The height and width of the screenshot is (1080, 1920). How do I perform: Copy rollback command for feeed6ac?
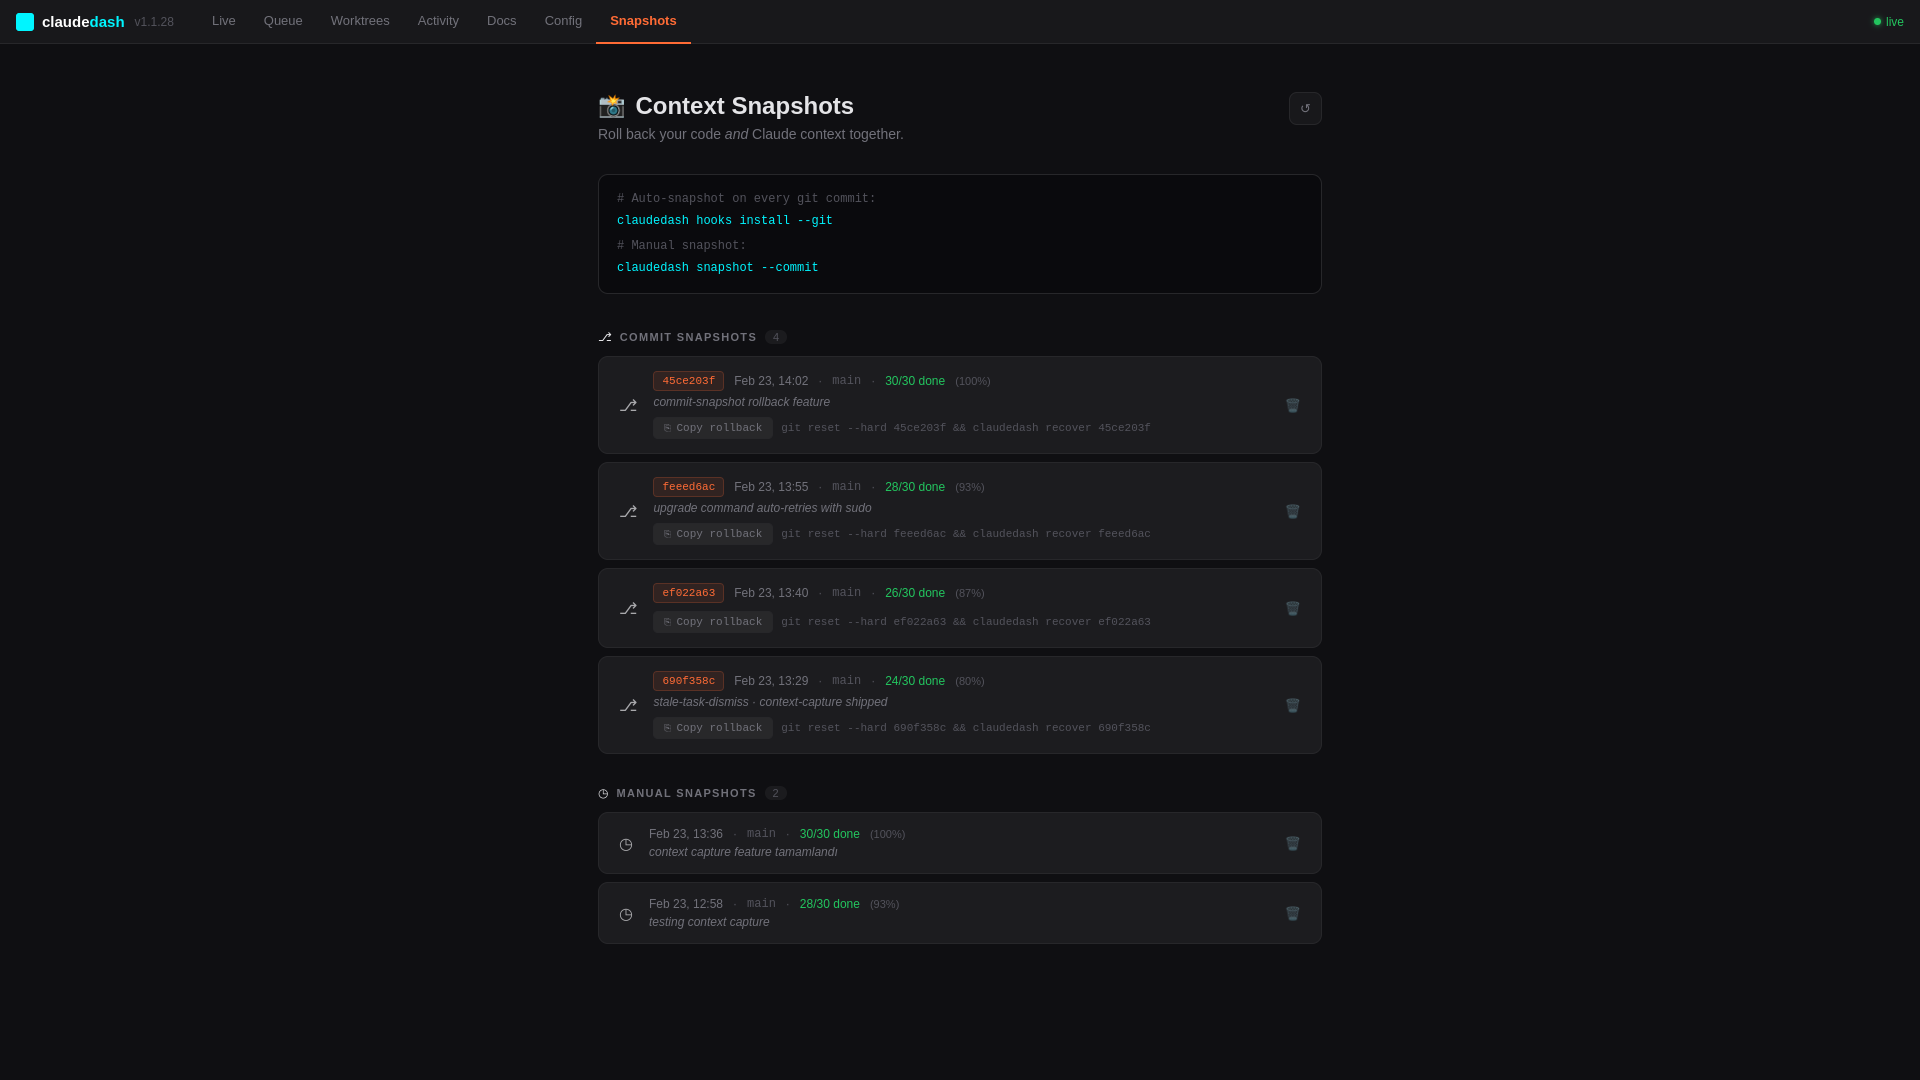712,533
